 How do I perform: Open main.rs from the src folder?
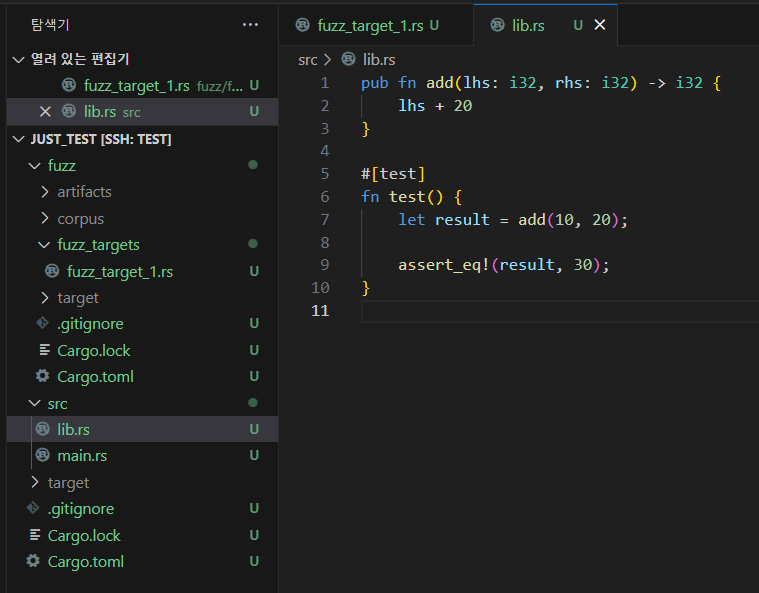(x=82, y=456)
